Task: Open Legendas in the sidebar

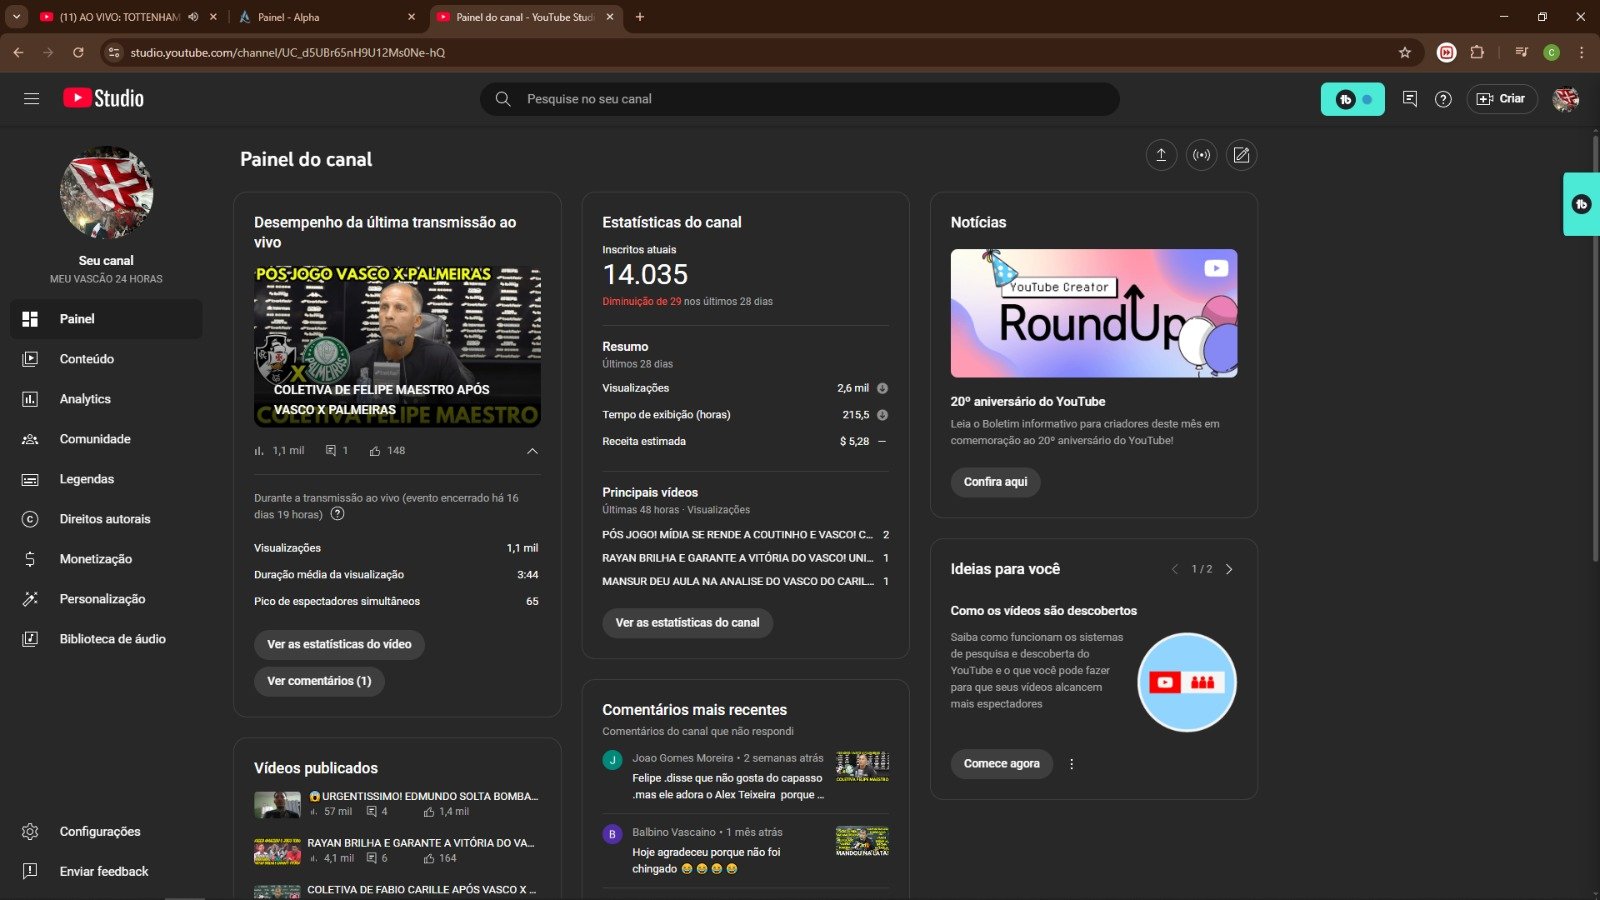Action: (106, 479)
